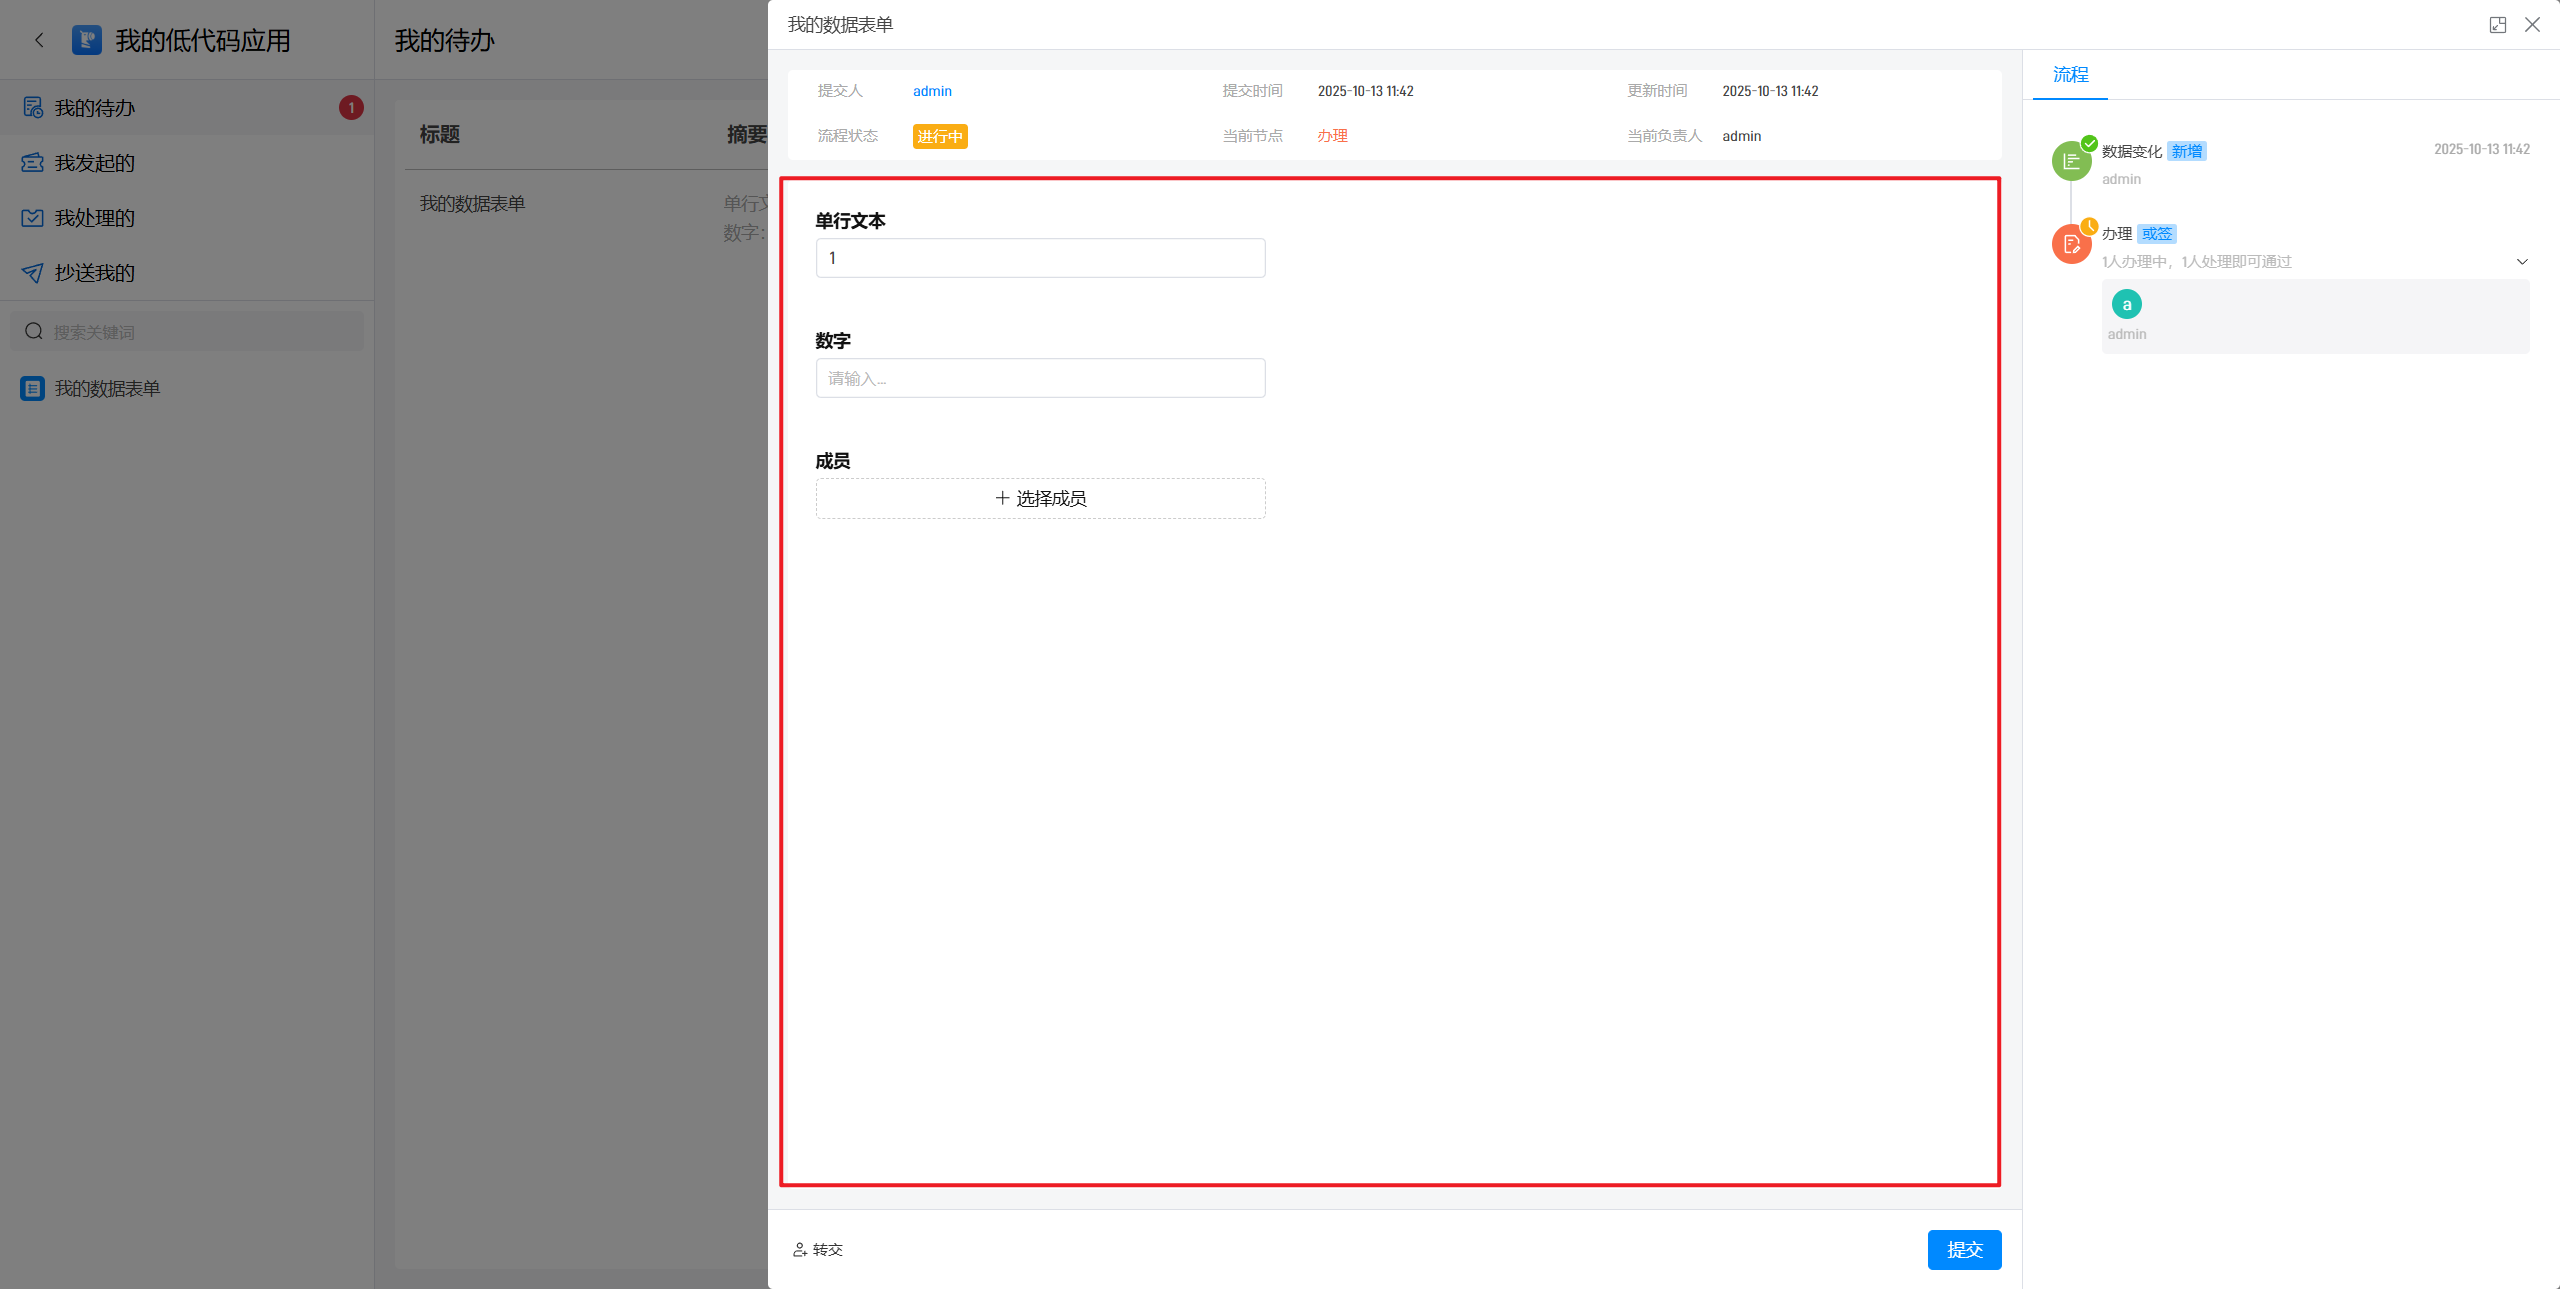Click the 数字 number input field
The width and height of the screenshot is (2560, 1289).
click(x=1040, y=378)
